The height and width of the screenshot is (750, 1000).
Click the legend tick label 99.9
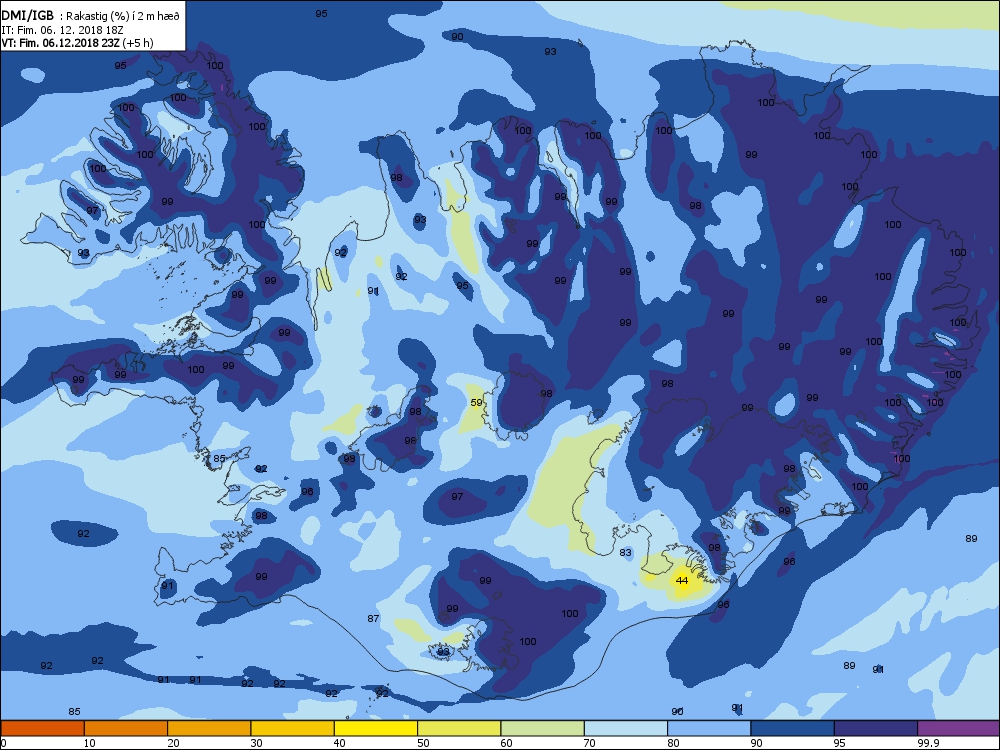tap(928, 743)
